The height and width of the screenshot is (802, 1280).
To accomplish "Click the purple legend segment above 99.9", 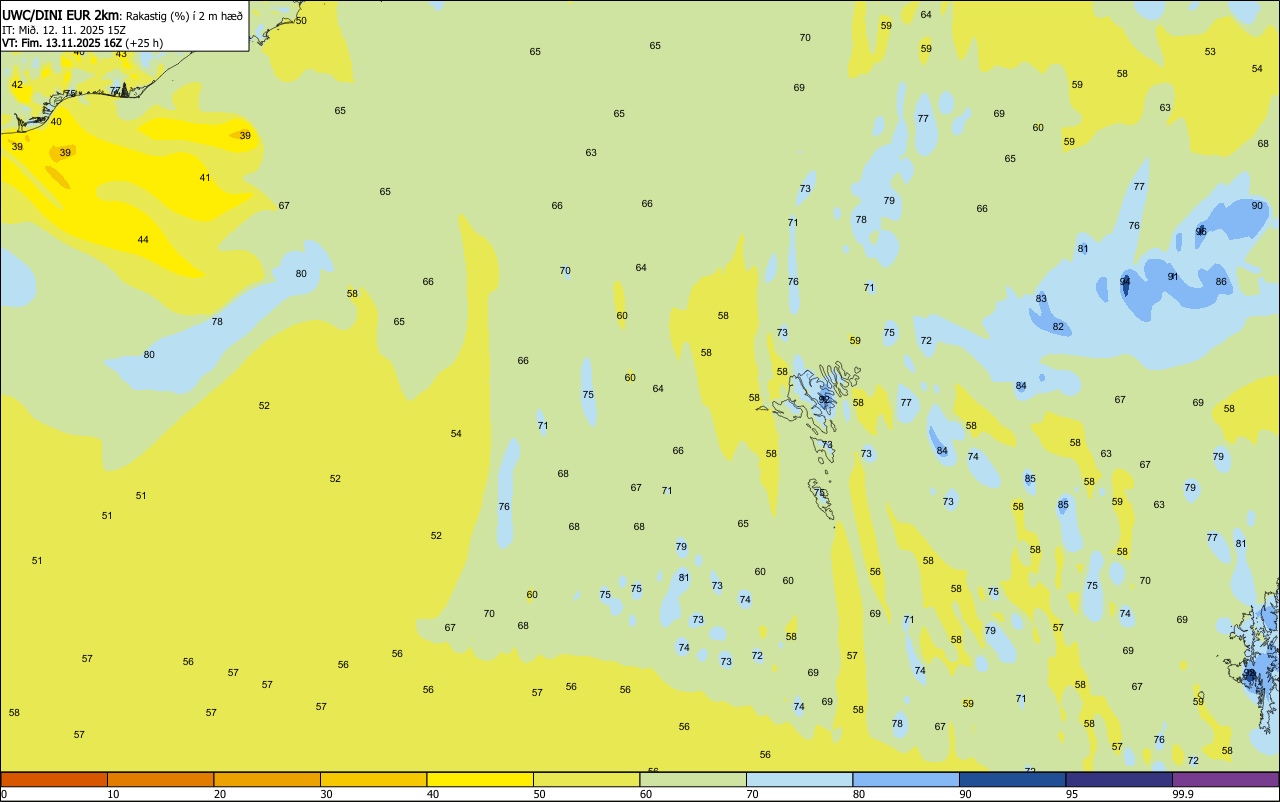I will pos(1225,779).
